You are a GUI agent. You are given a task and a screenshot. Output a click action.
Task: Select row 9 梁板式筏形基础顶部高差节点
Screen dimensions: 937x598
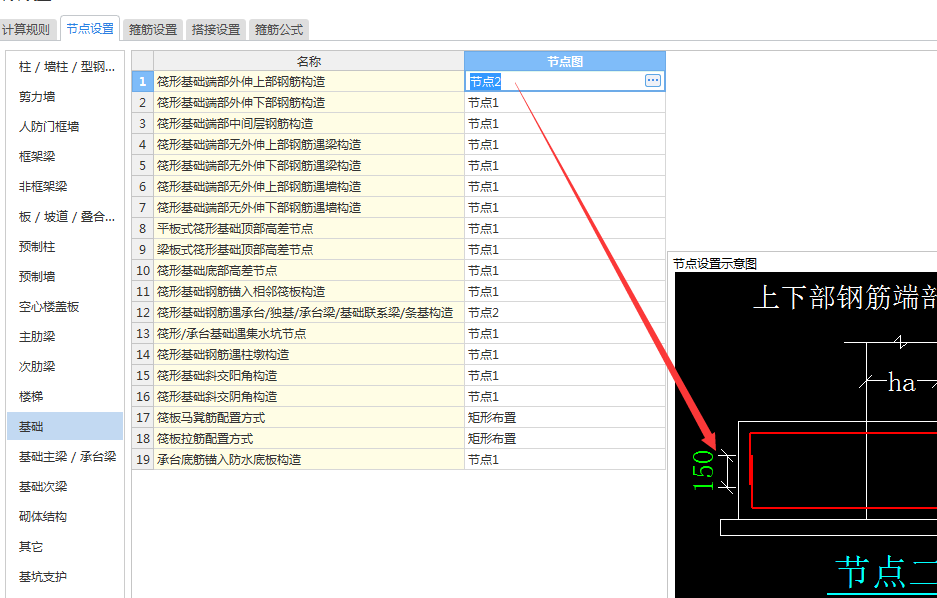tap(309, 249)
